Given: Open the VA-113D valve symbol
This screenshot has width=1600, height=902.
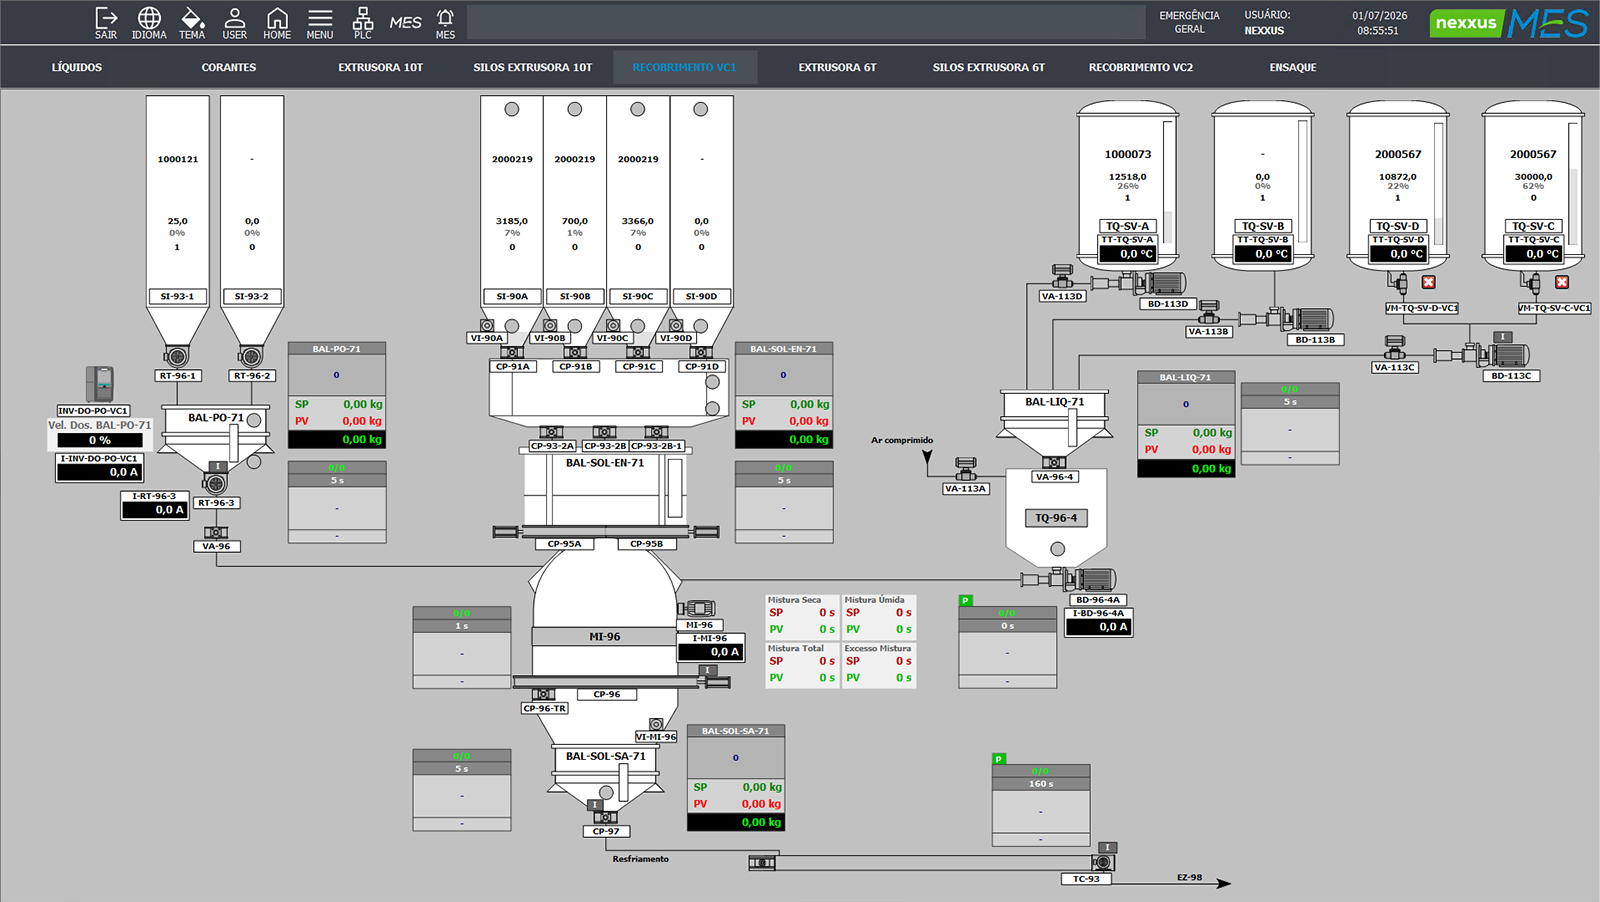Looking at the screenshot, I should point(1062,275).
